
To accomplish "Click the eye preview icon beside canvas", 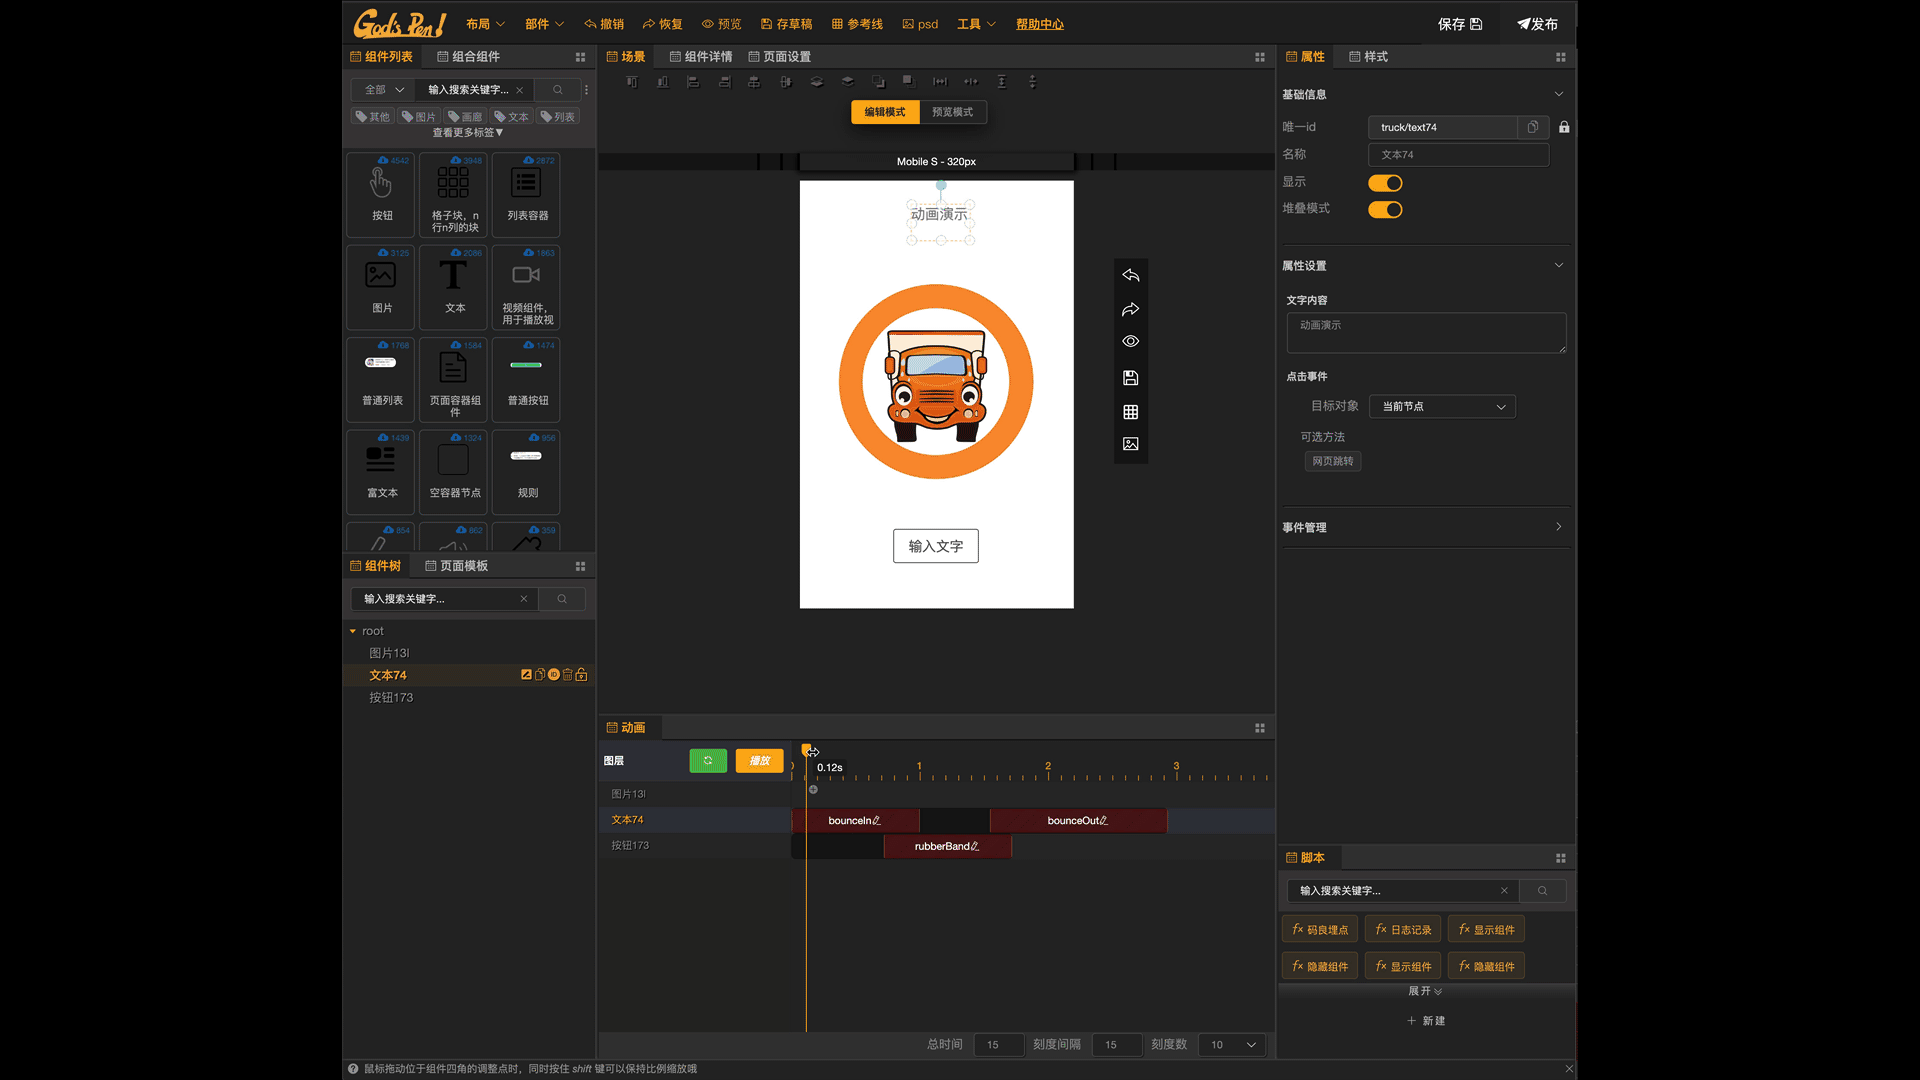I will pyautogui.click(x=1130, y=342).
